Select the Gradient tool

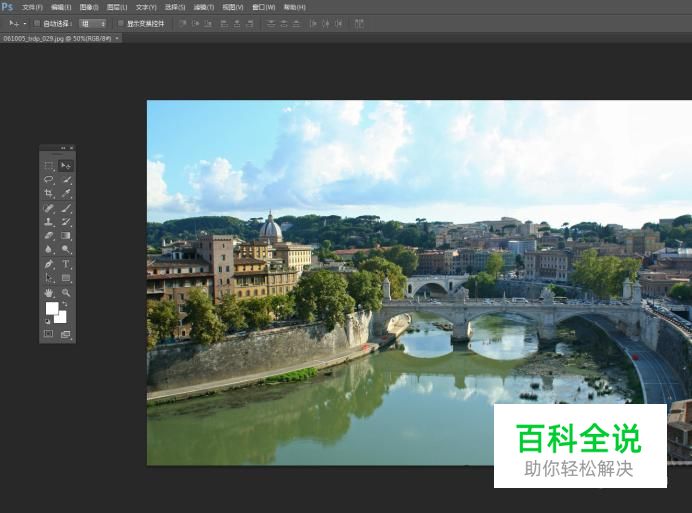click(66, 235)
